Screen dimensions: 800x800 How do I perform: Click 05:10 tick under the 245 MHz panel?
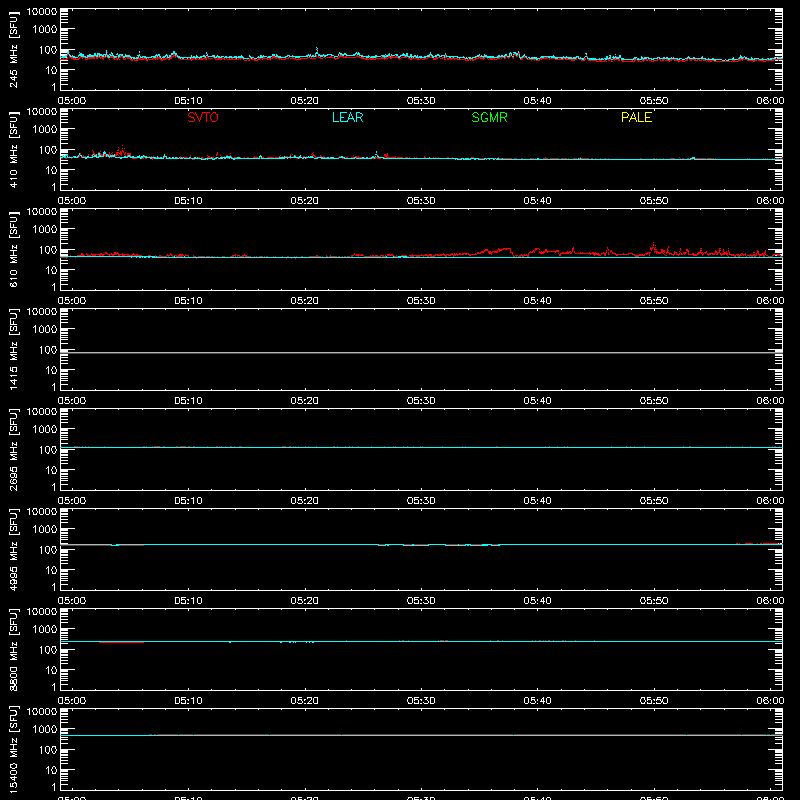[188, 101]
